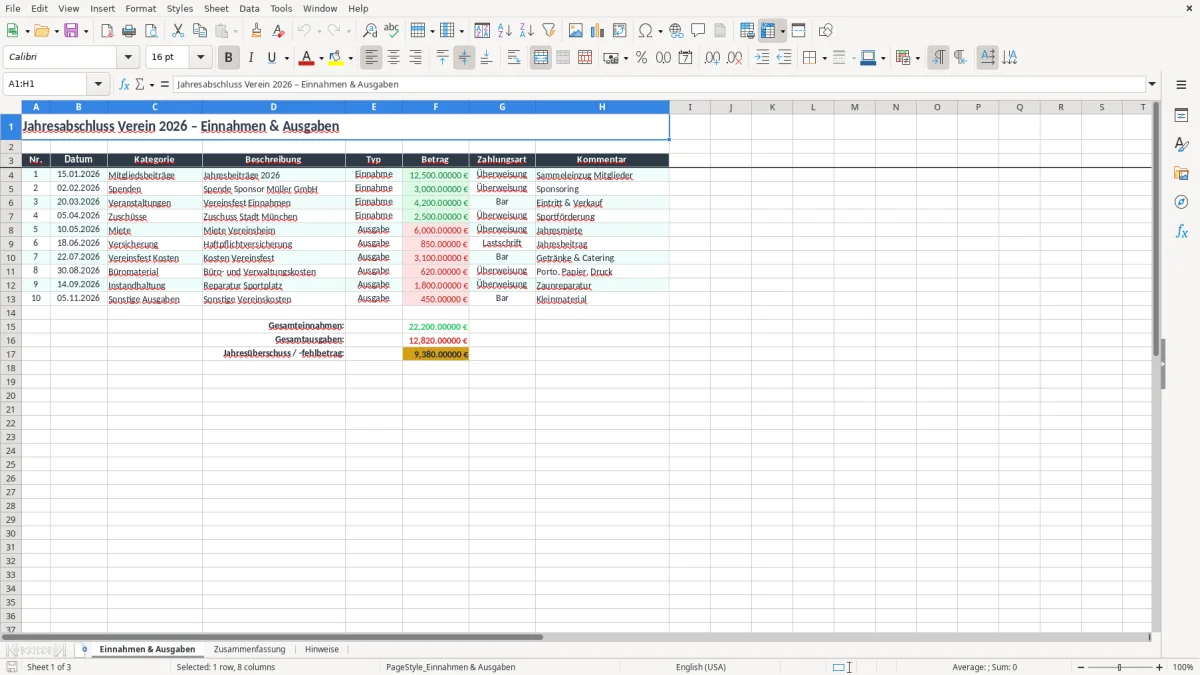Click the formula input line
The height and width of the screenshot is (675, 1200).
[658, 84]
